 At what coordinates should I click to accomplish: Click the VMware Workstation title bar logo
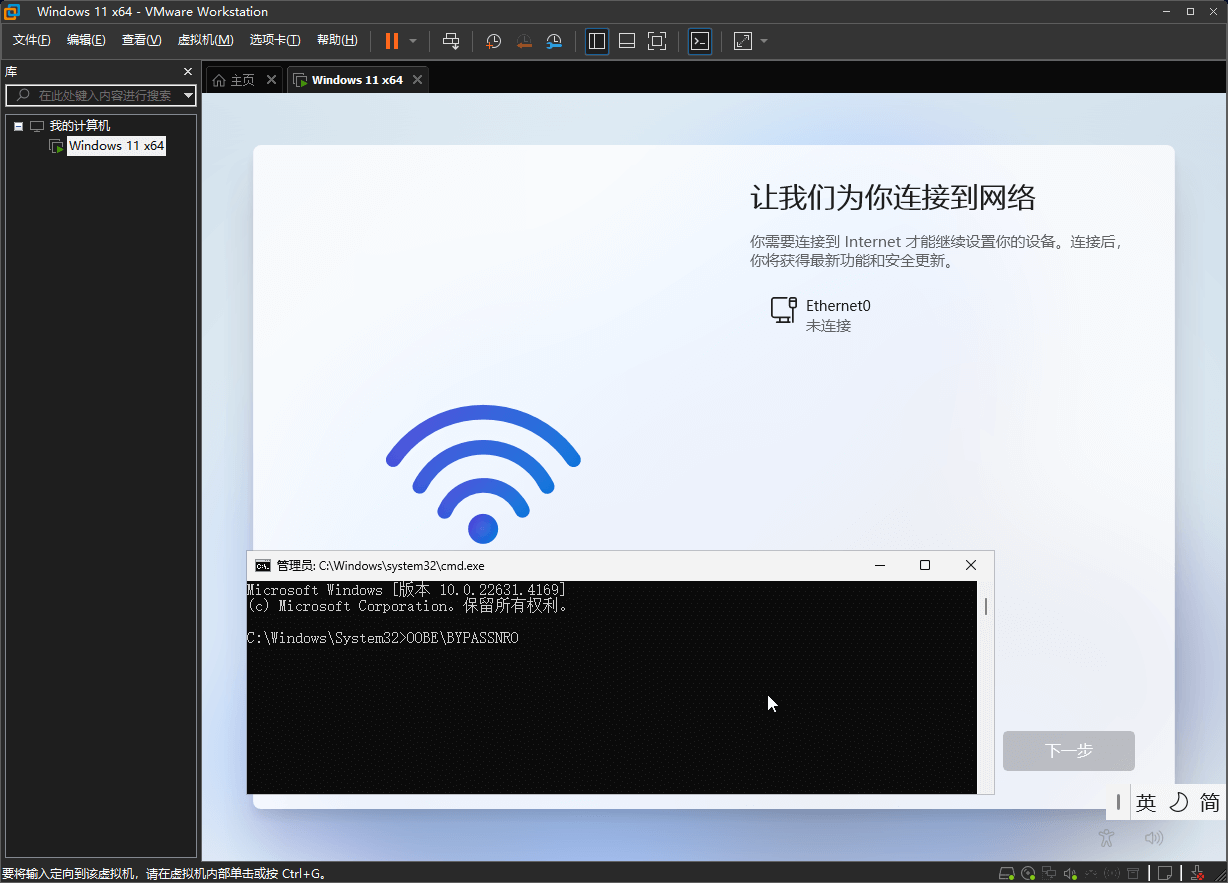pyautogui.click(x=11, y=11)
